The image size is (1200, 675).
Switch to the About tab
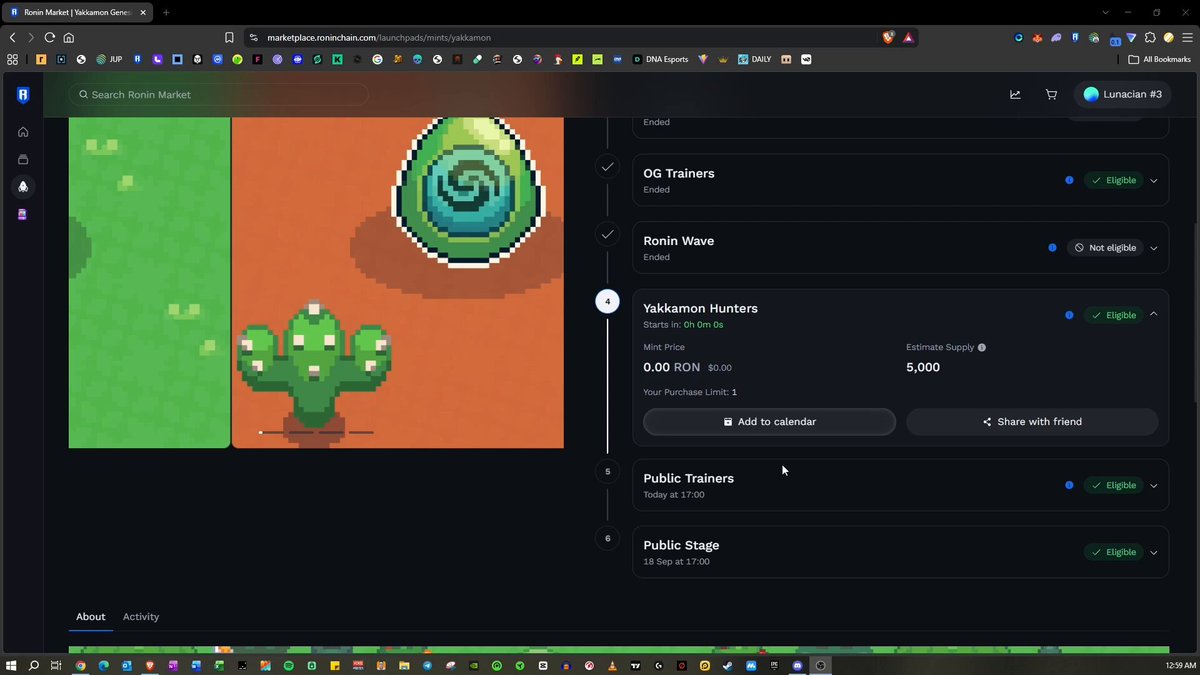pos(90,617)
